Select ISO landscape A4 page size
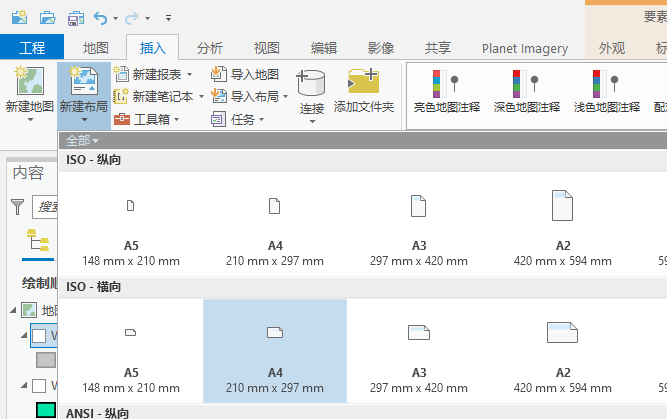 pyautogui.click(x=275, y=351)
